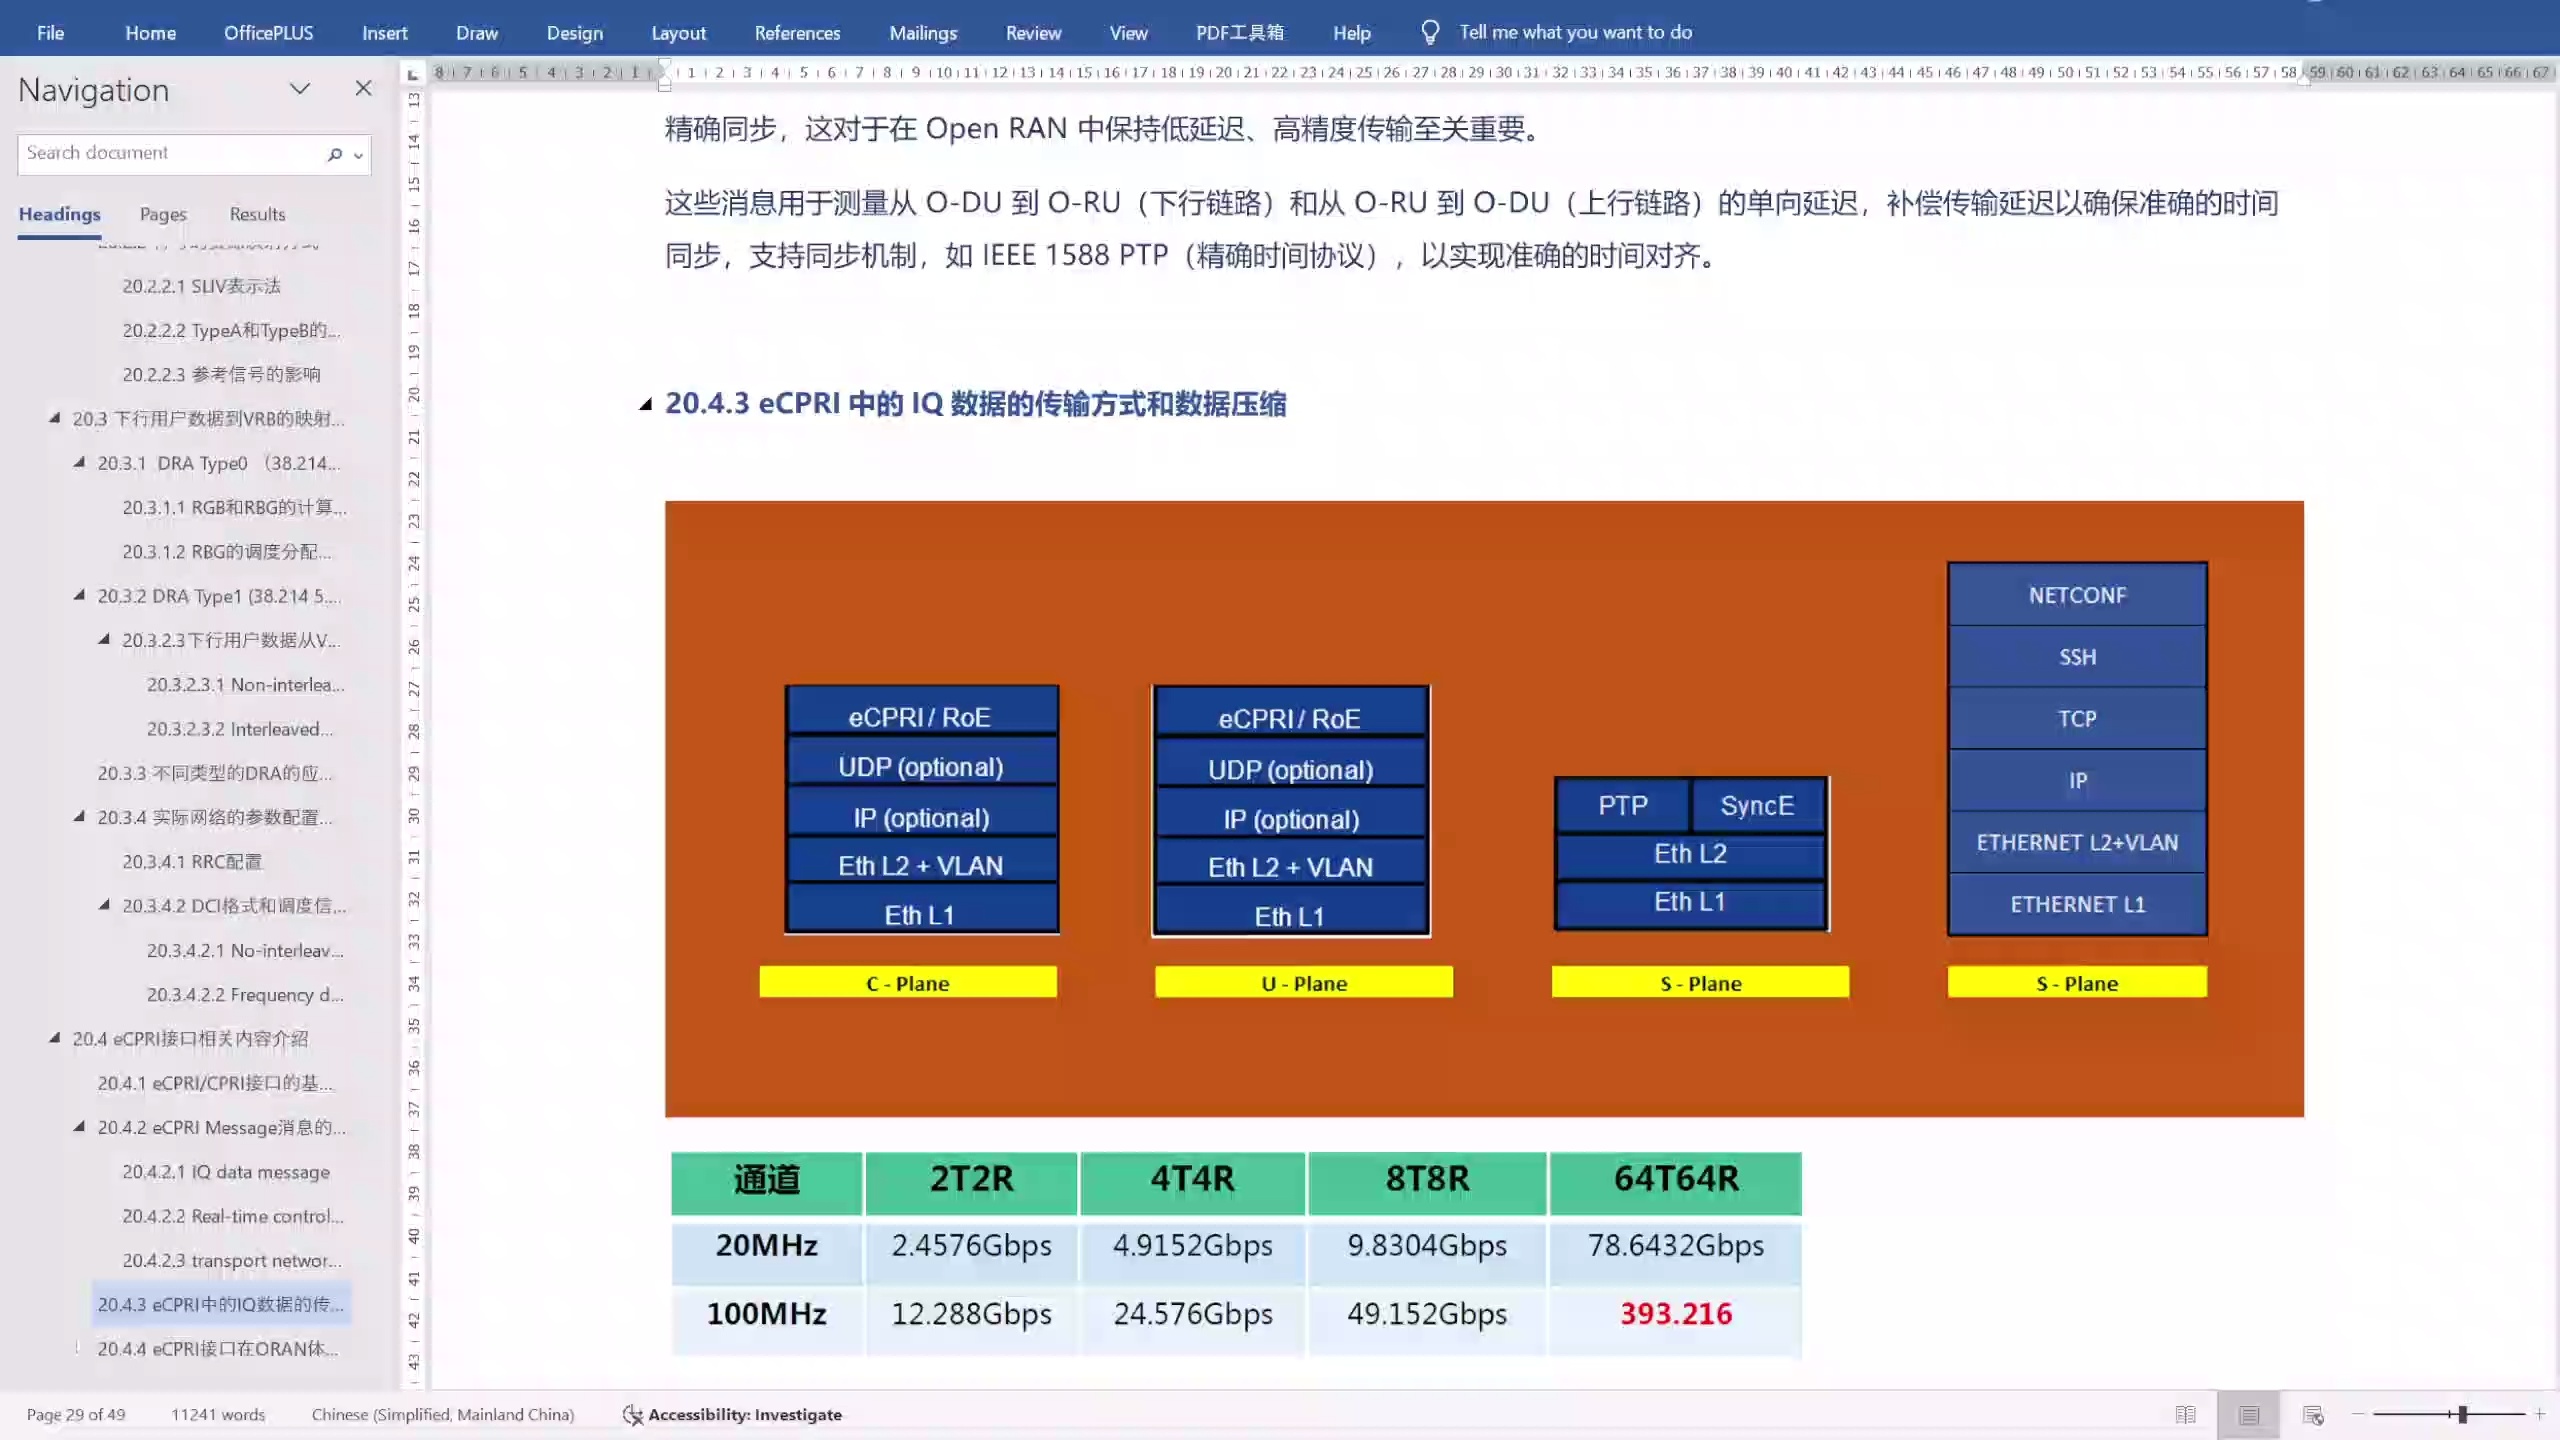
Task: Collapse the 20.4.3 heading triangle in the document
Action: [x=646, y=406]
